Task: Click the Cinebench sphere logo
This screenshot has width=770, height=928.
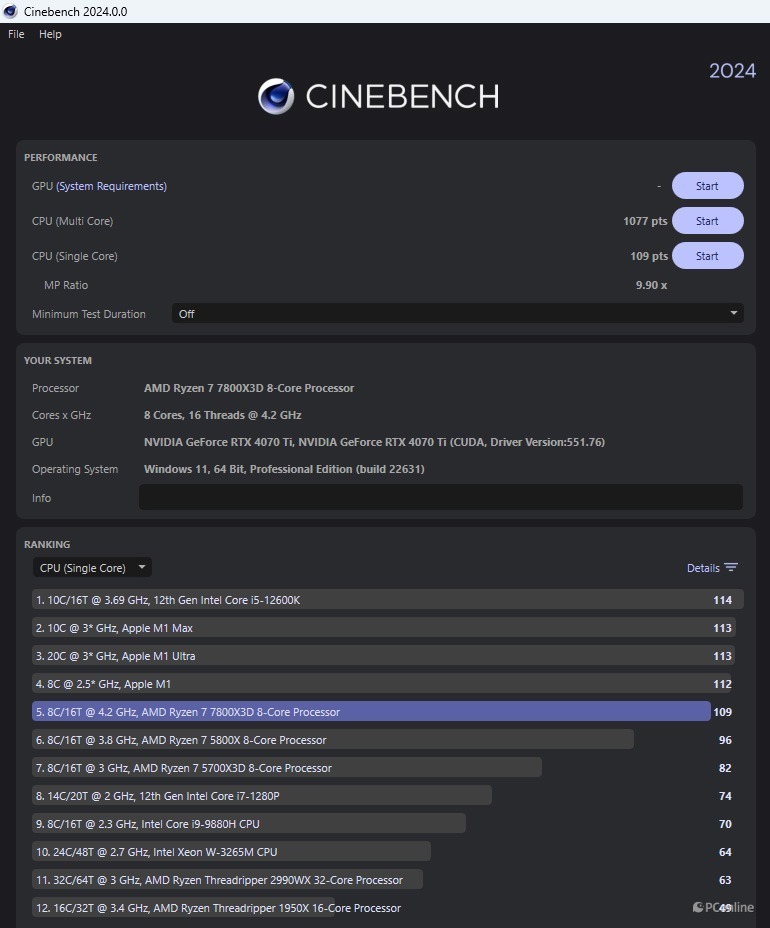Action: [276, 96]
